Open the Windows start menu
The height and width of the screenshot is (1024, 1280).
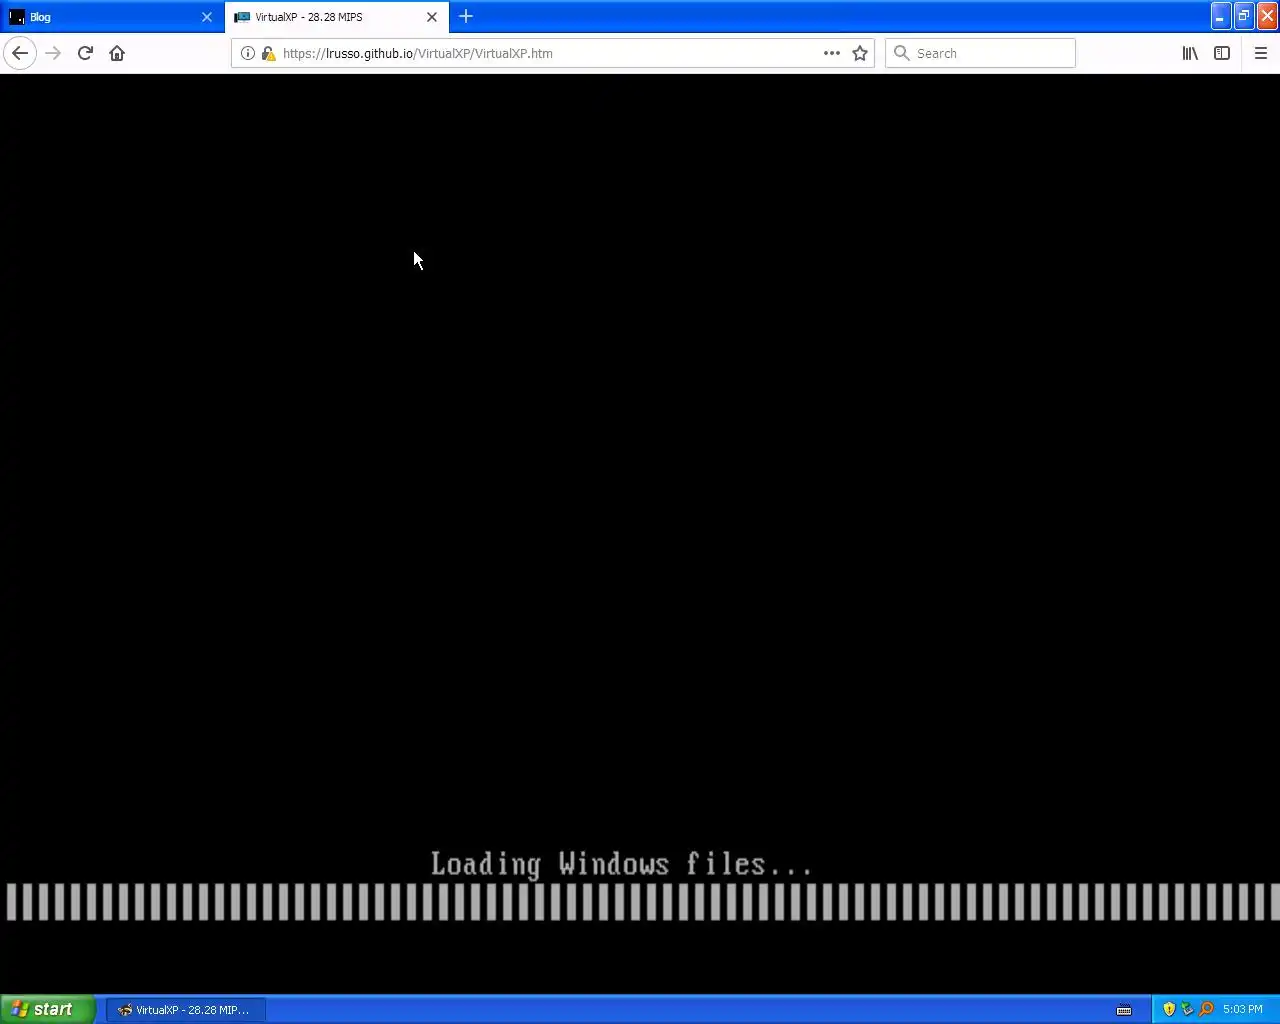[48, 1009]
